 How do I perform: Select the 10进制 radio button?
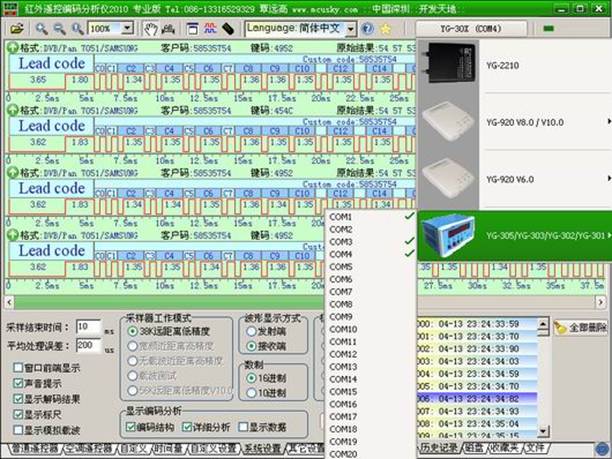click(x=249, y=393)
